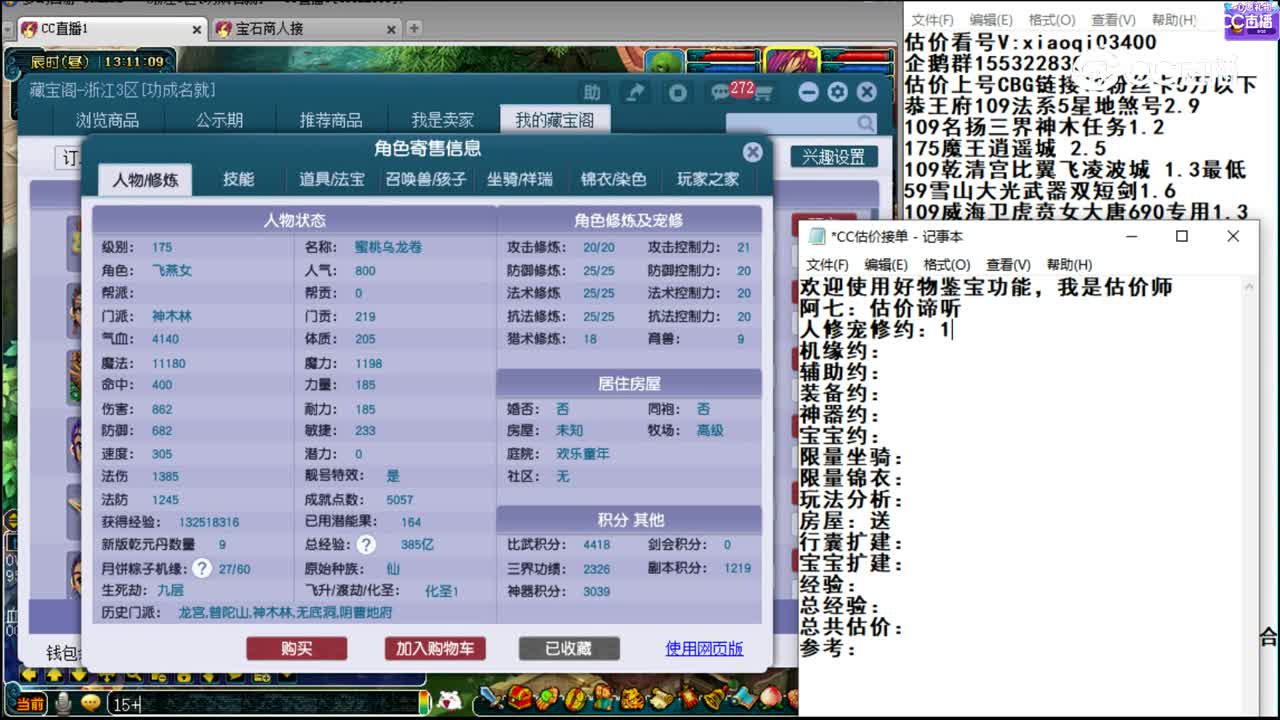Viewport: 1280px width, 720px height.
Task: Switch to the 玩家之家 tab
Action: pyautogui.click(x=708, y=180)
